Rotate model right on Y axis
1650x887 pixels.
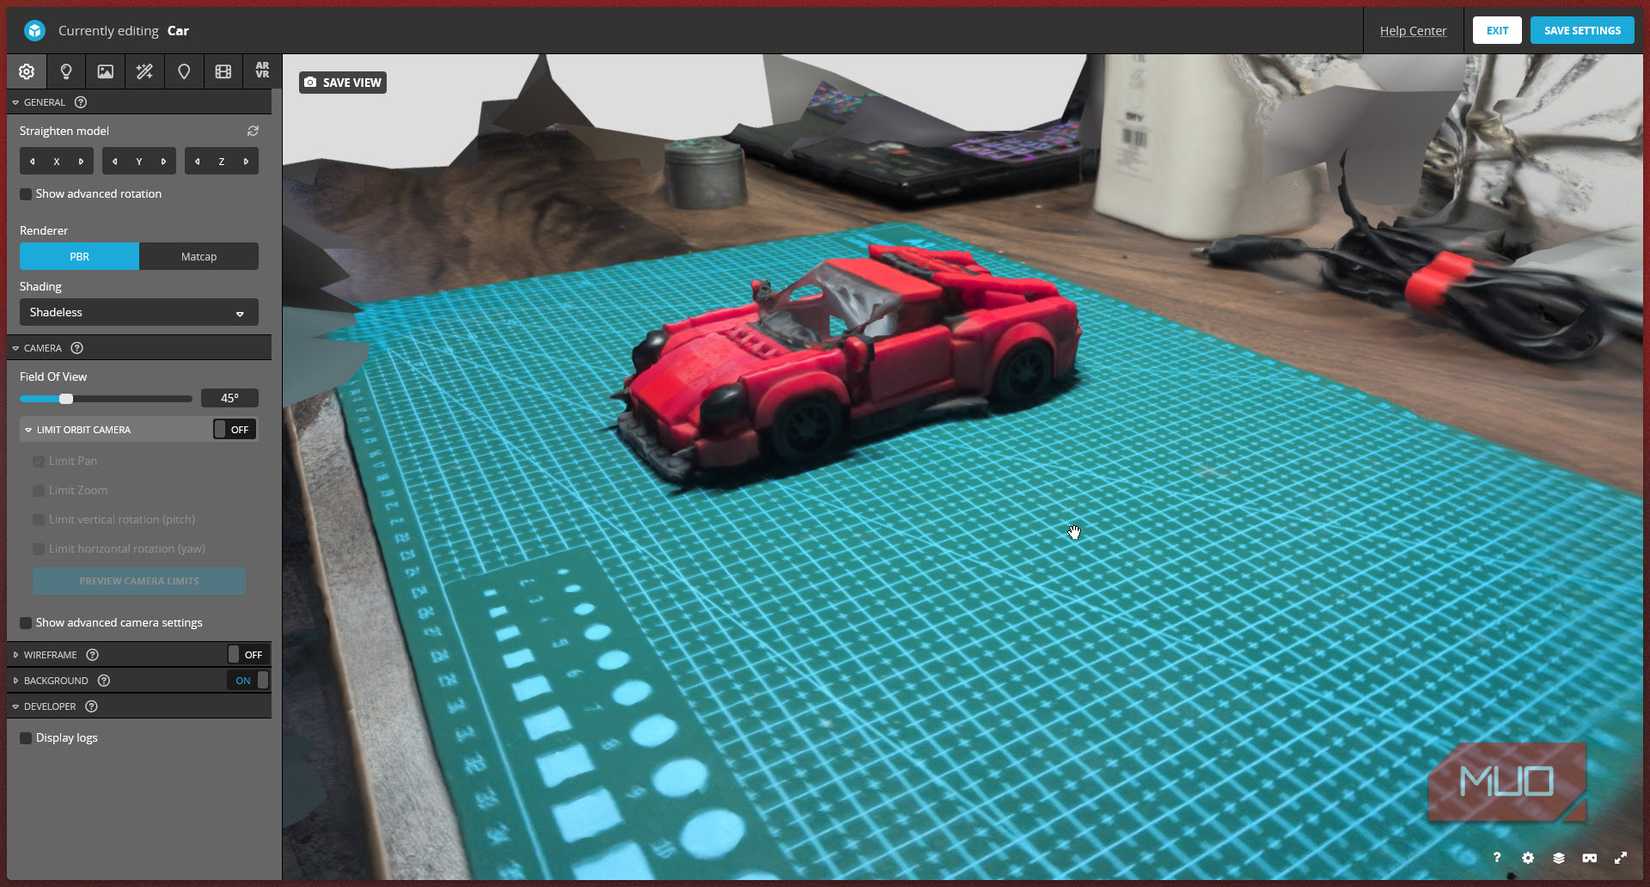click(164, 161)
